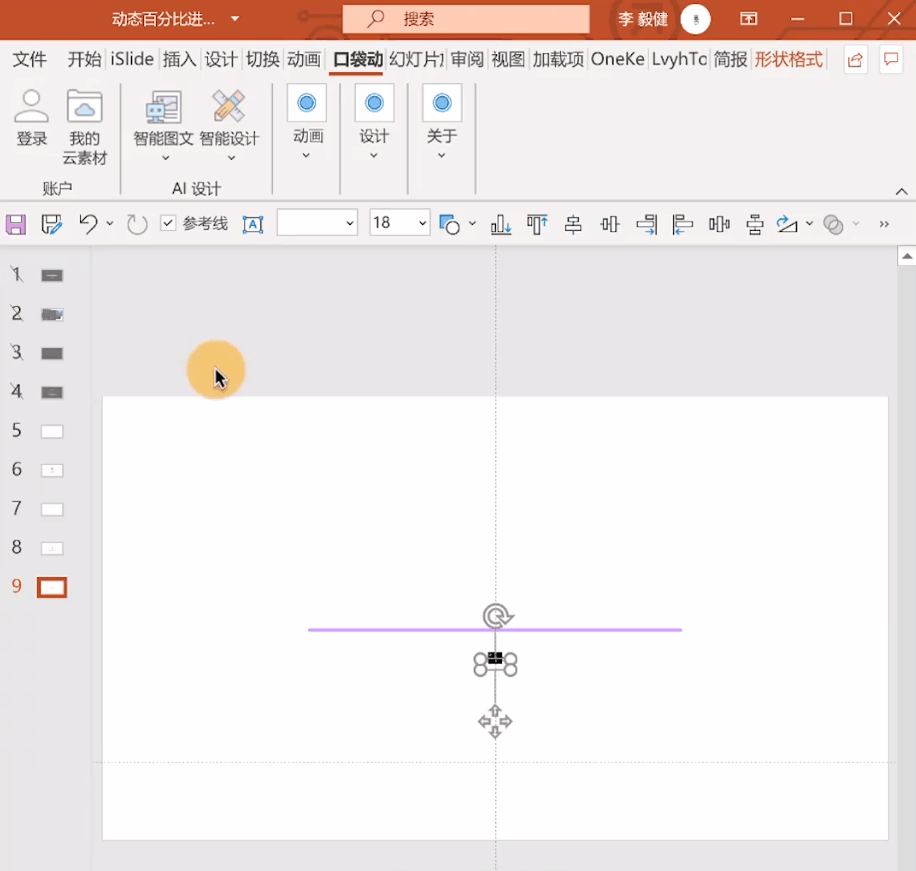Select slide 7 thumbnail
Image resolution: width=916 pixels, height=871 pixels.
52,509
